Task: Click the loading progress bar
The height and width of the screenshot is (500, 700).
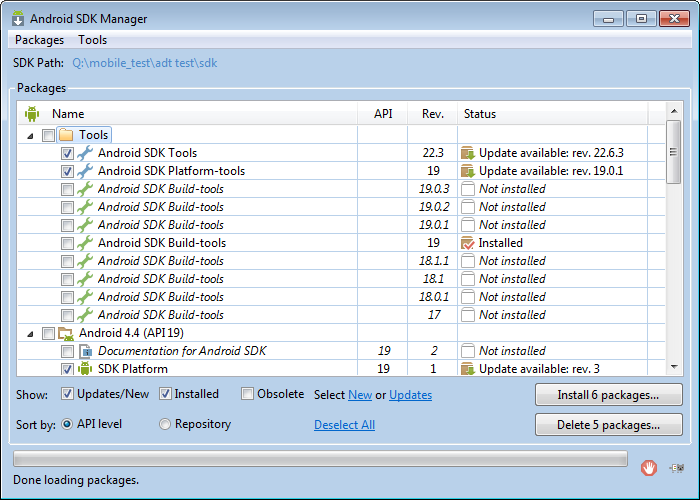Action: pyautogui.click(x=320, y=459)
